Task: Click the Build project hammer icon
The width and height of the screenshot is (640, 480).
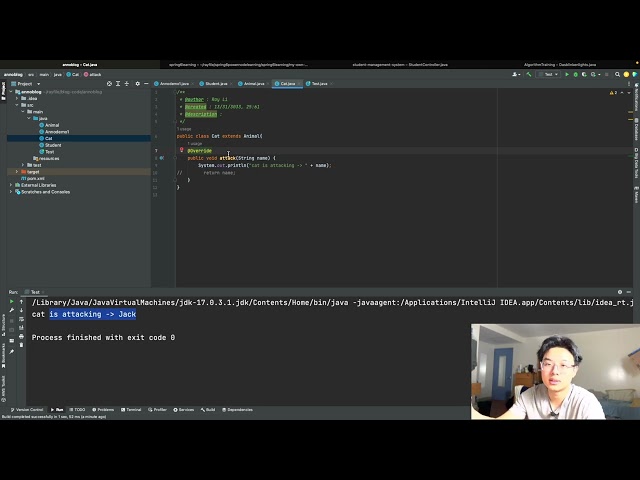Action: click(x=529, y=74)
